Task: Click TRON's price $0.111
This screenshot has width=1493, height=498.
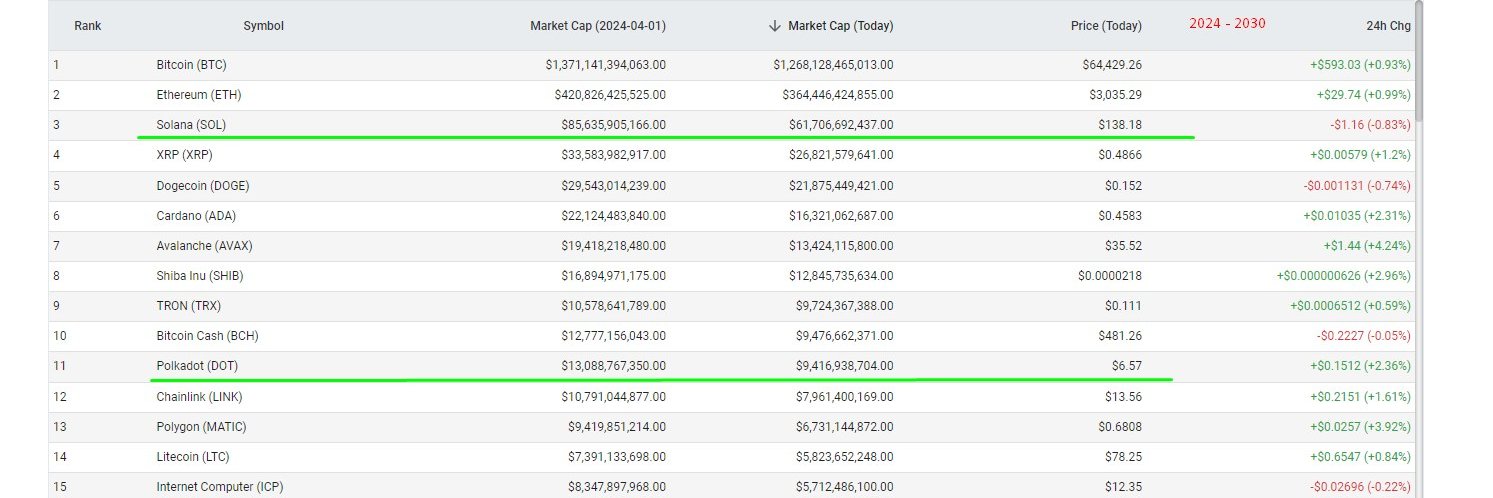Action: 1123,306
